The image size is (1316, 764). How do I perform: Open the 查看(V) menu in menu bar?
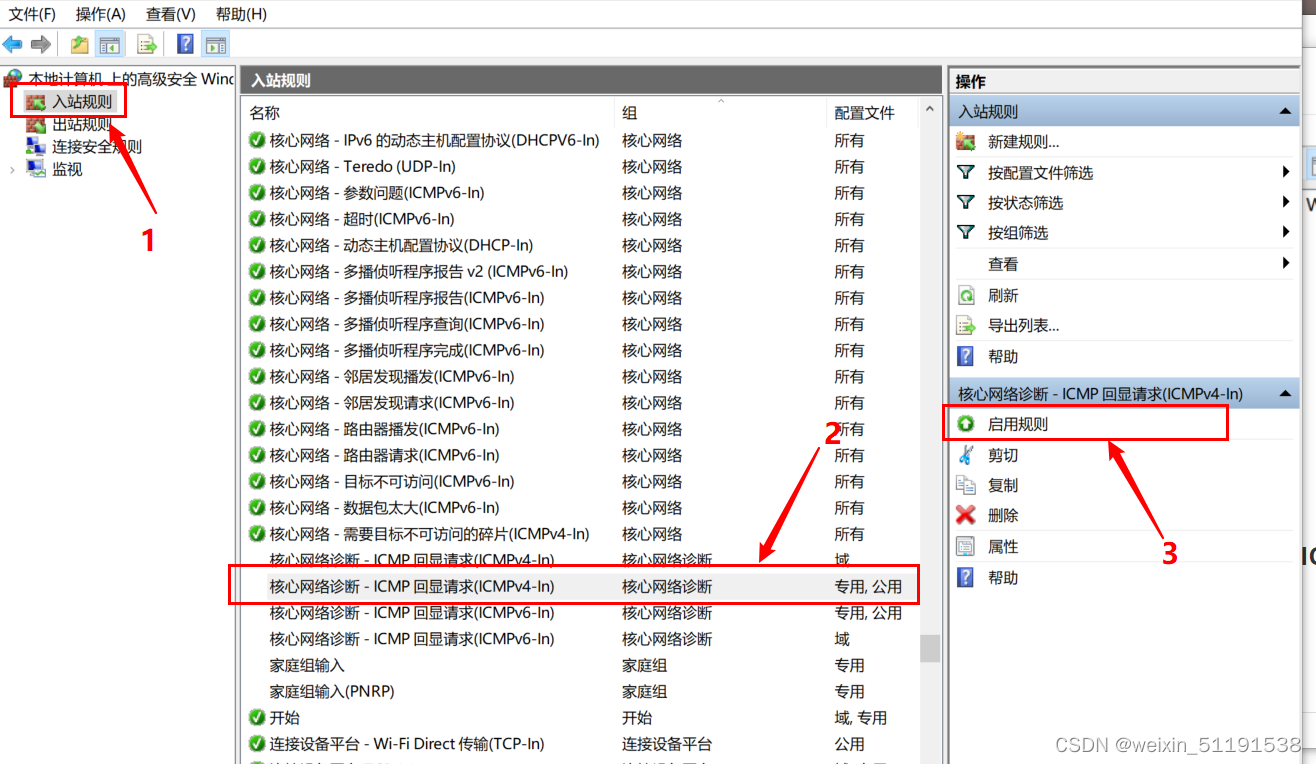(171, 14)
